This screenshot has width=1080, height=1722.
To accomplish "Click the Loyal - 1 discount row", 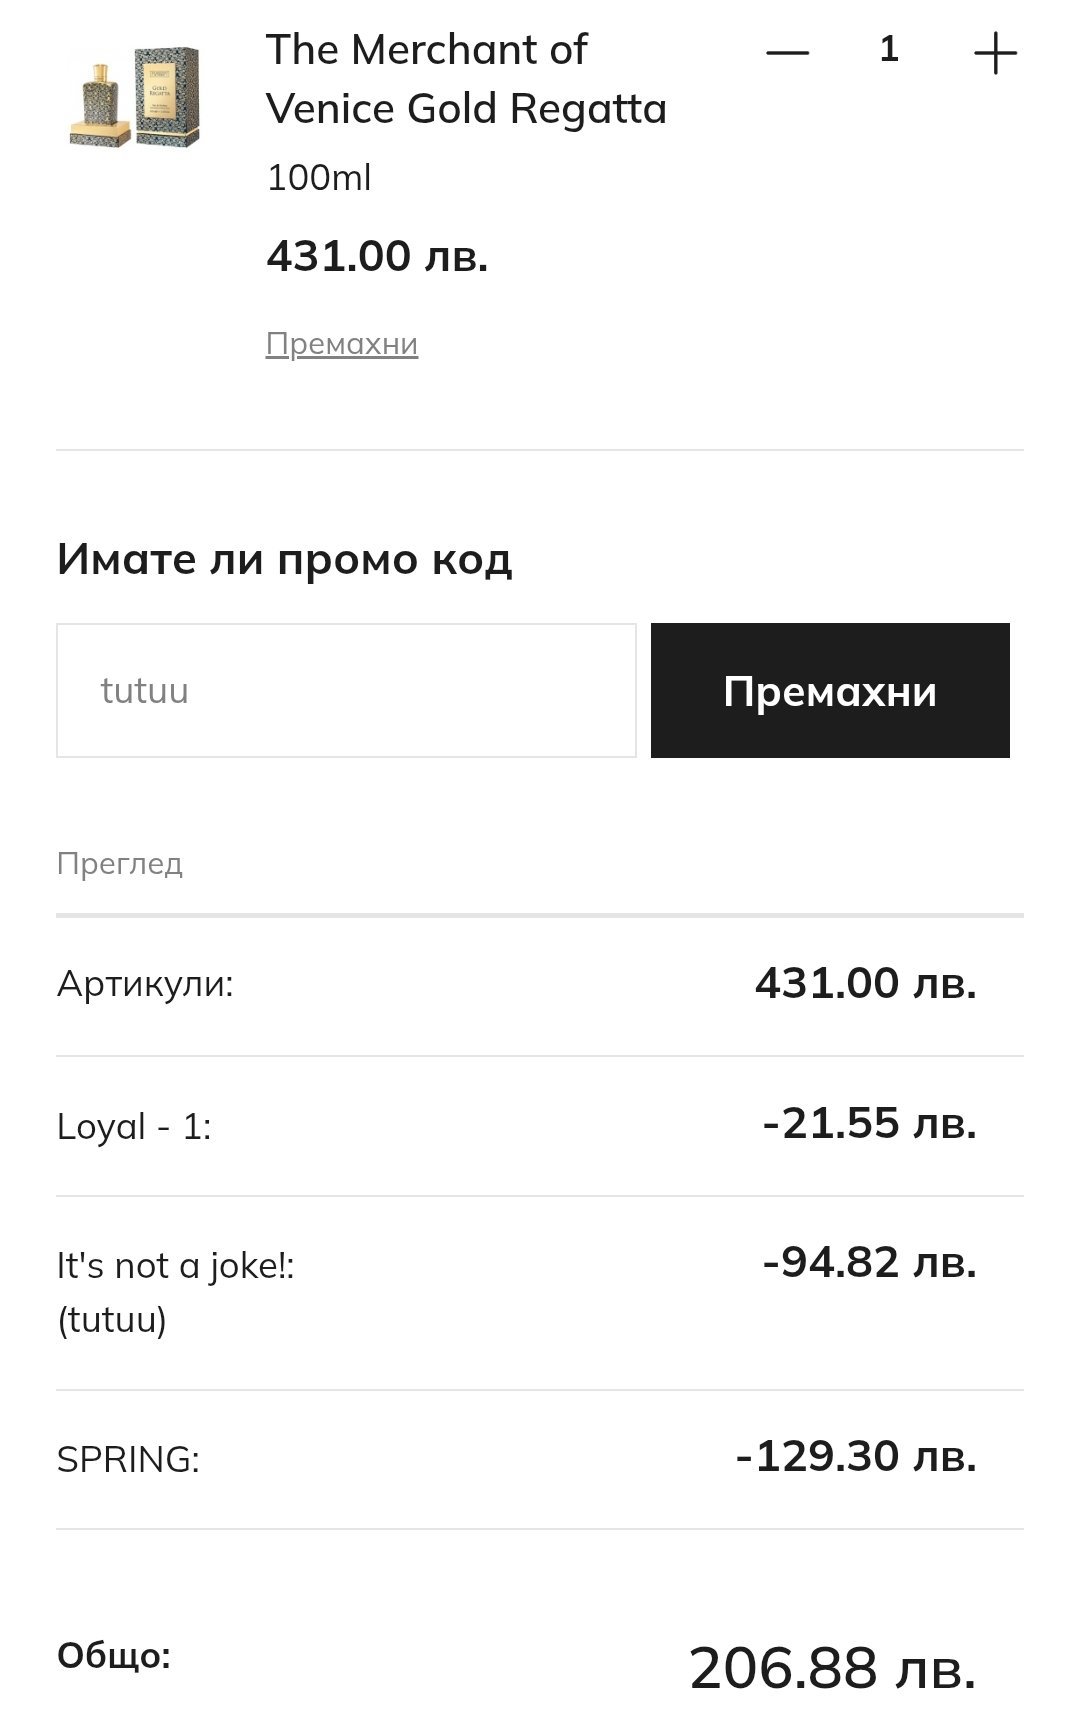I will click(x=540, y=1126).
